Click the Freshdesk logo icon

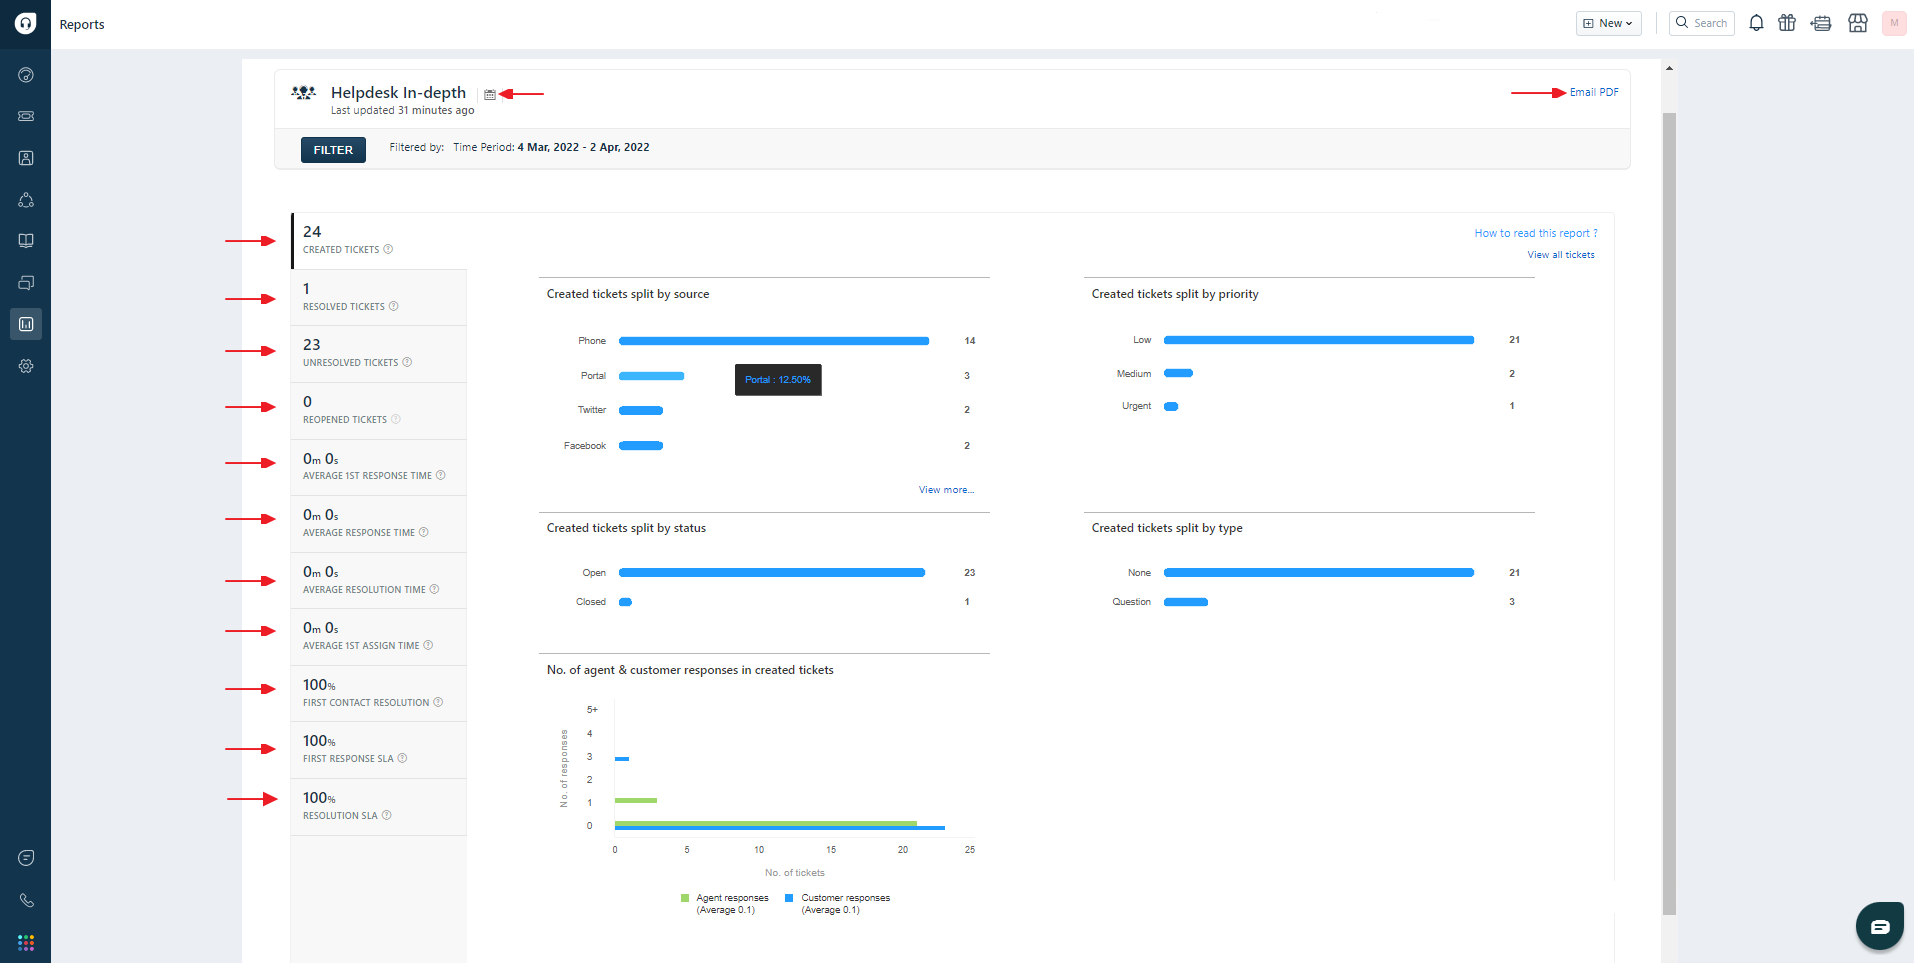pyautogui.click(x=26, y=23)
